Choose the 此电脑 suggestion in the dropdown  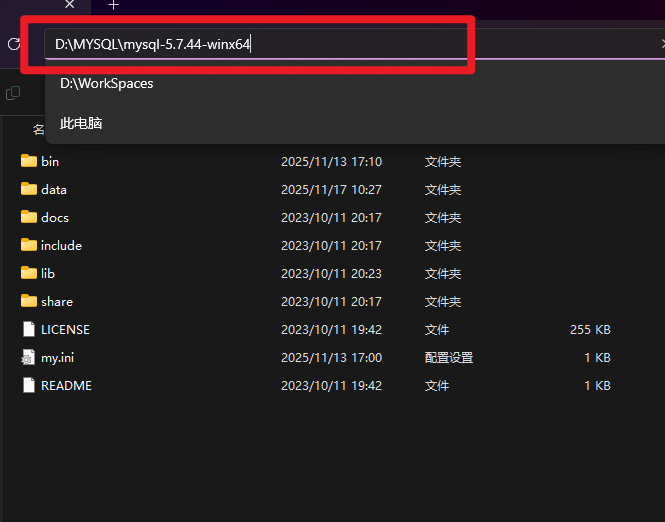[x=81, y=123]
